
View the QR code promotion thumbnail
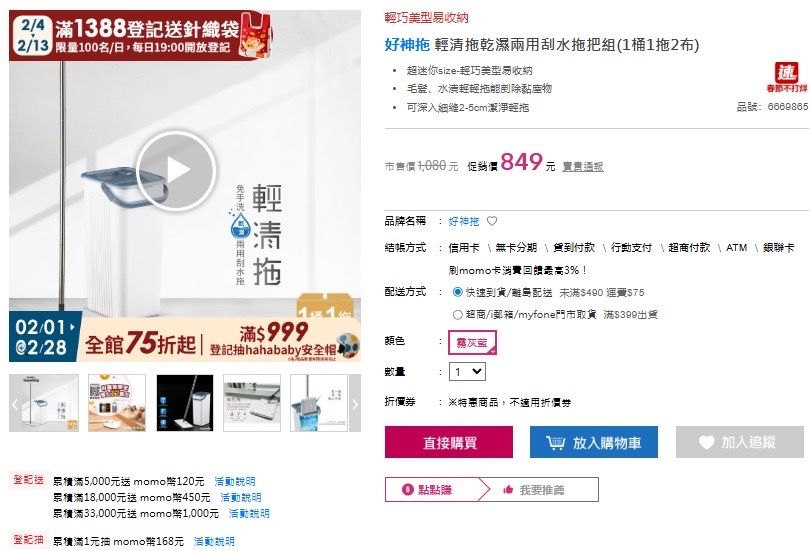(117, 403)
